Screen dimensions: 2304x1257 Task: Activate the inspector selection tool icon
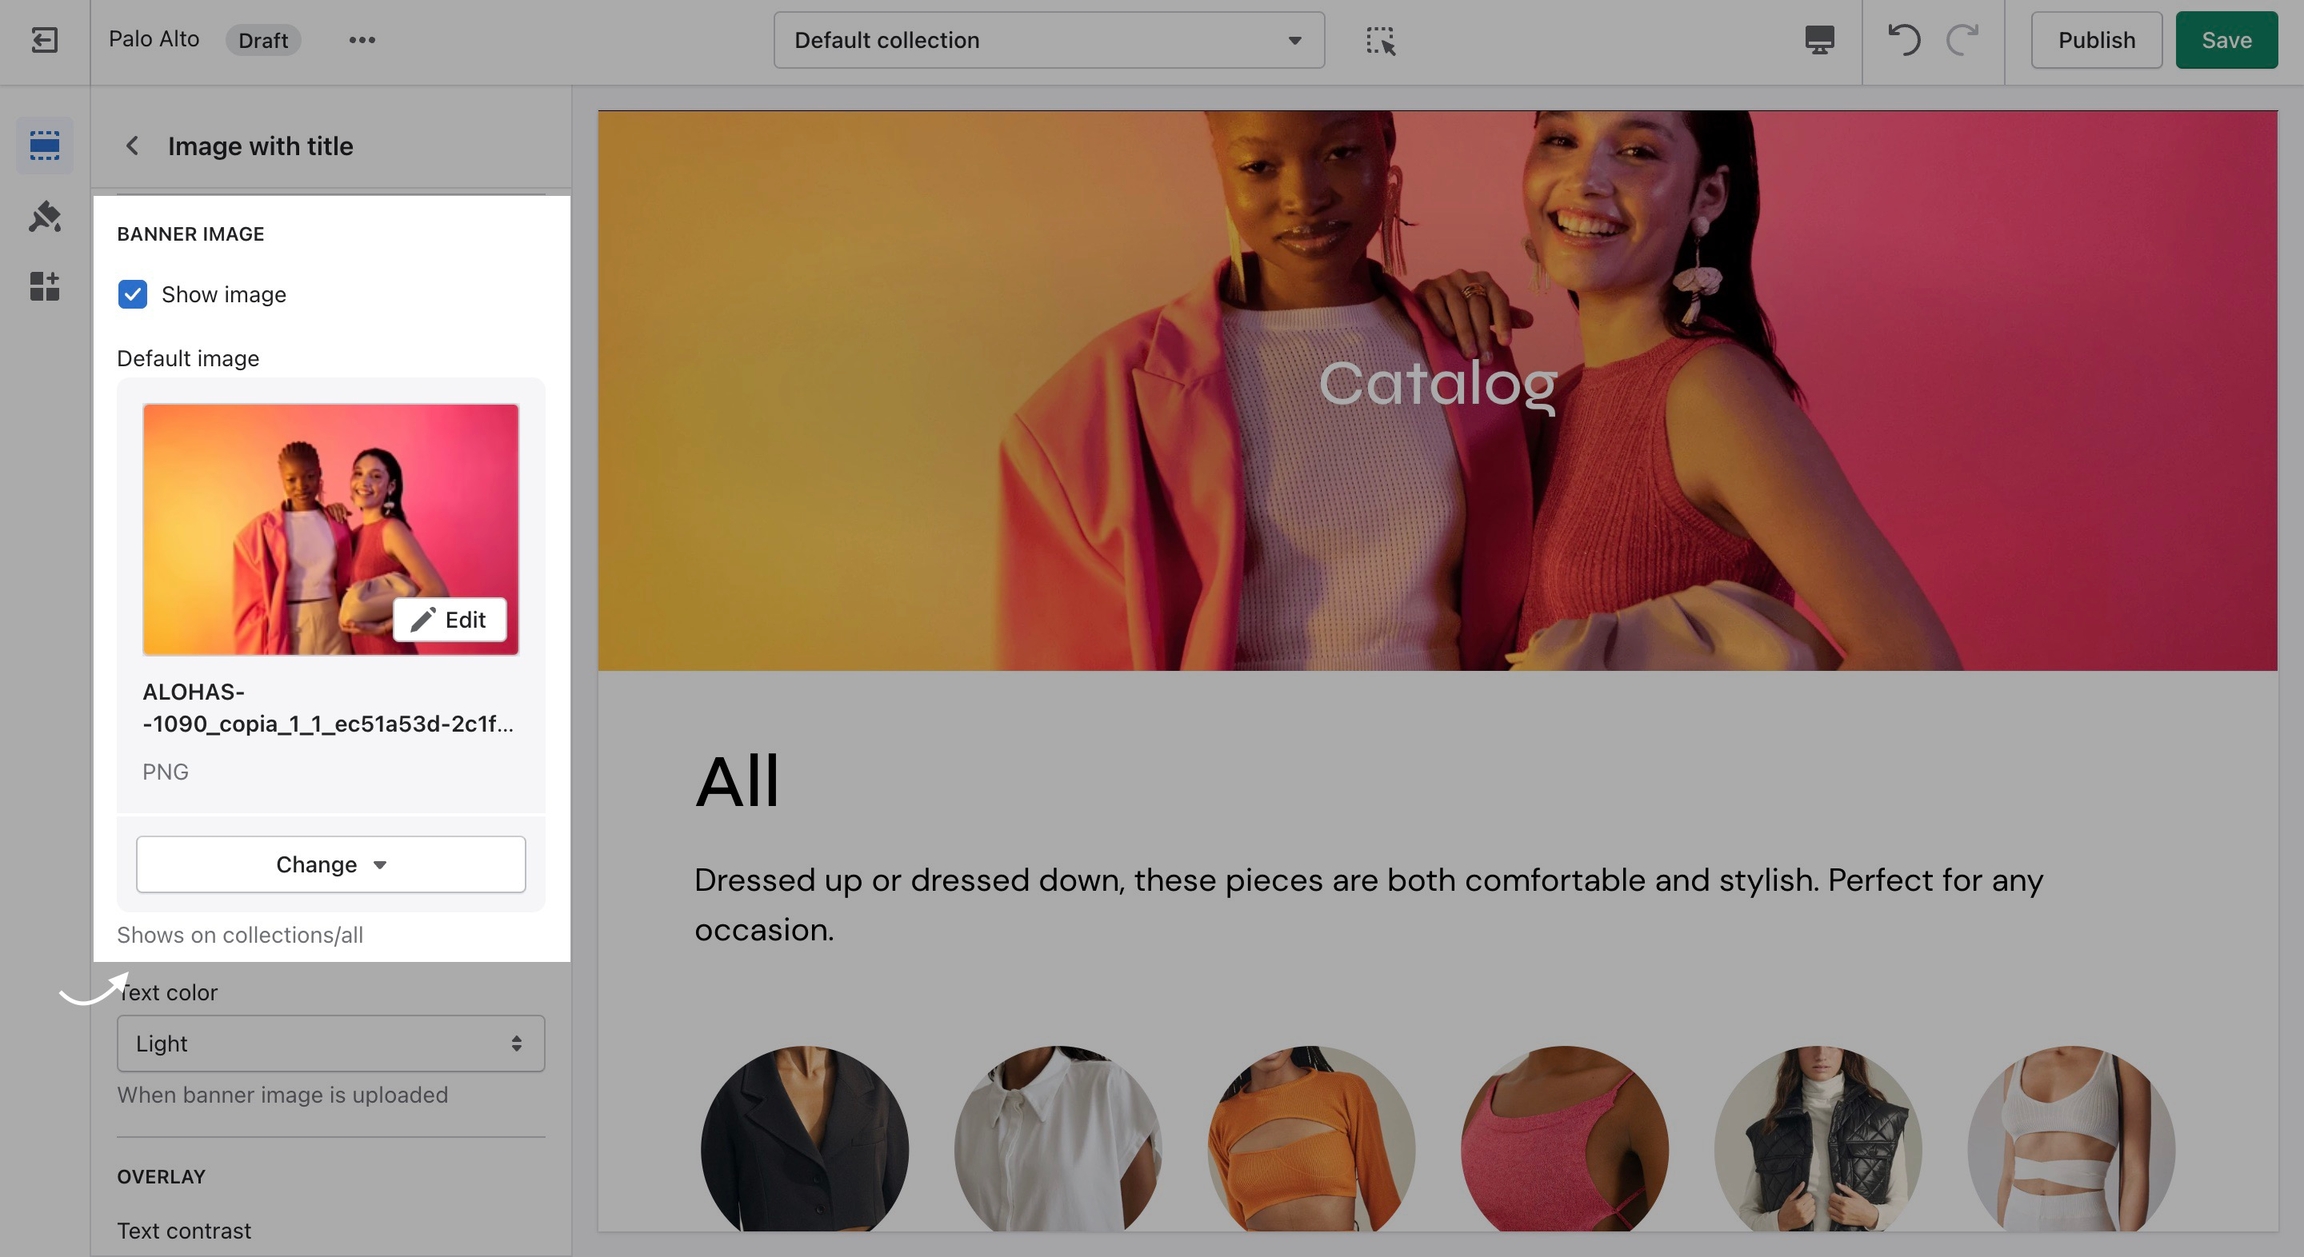(1380, 40)
